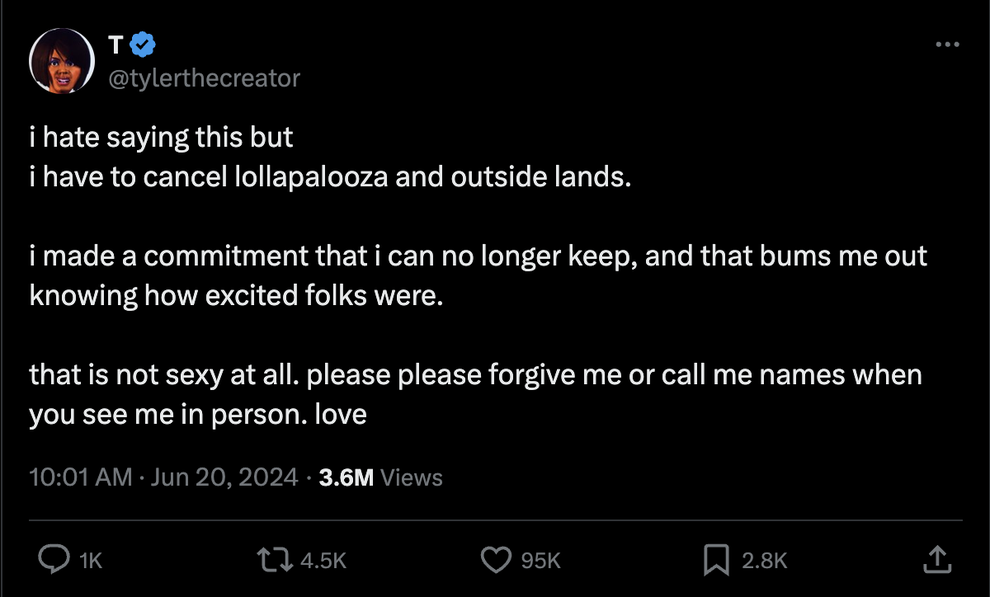Click the line about canceling lollapalooza
The width and height of the screenshot is (990, 597).
(330, 178)
